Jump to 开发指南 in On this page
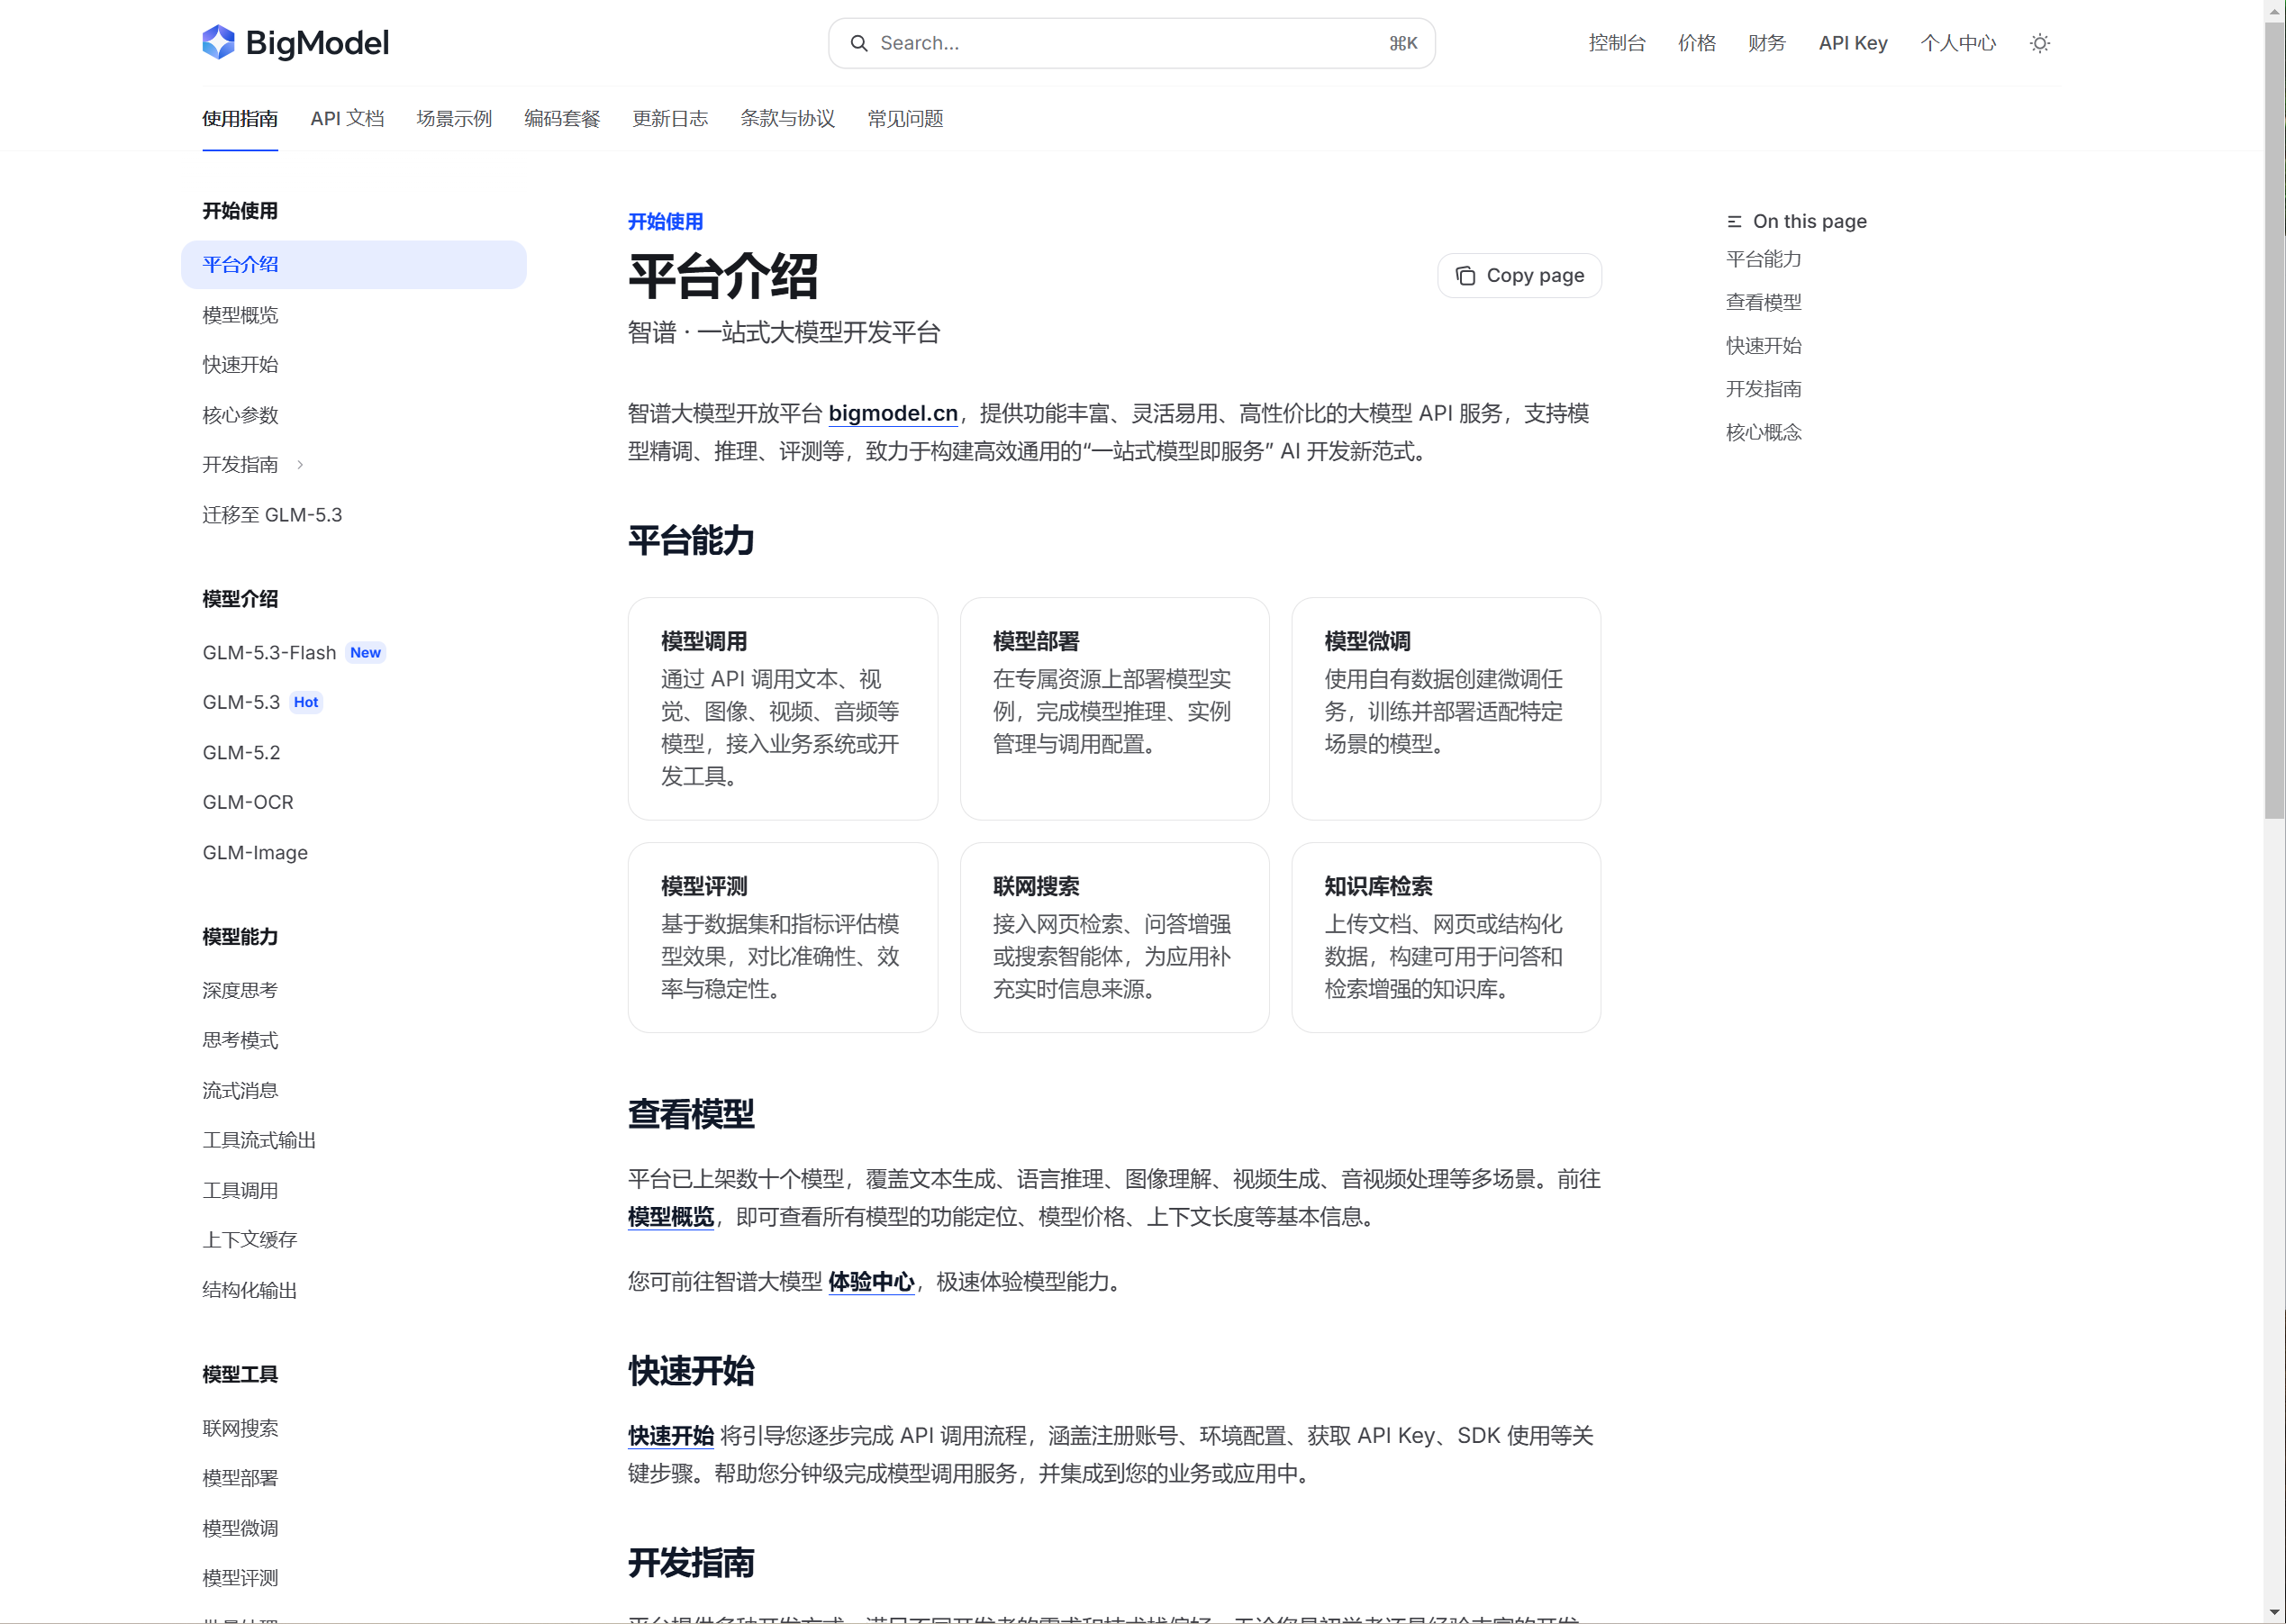 pyautogui.click(x=1764, y=389)
